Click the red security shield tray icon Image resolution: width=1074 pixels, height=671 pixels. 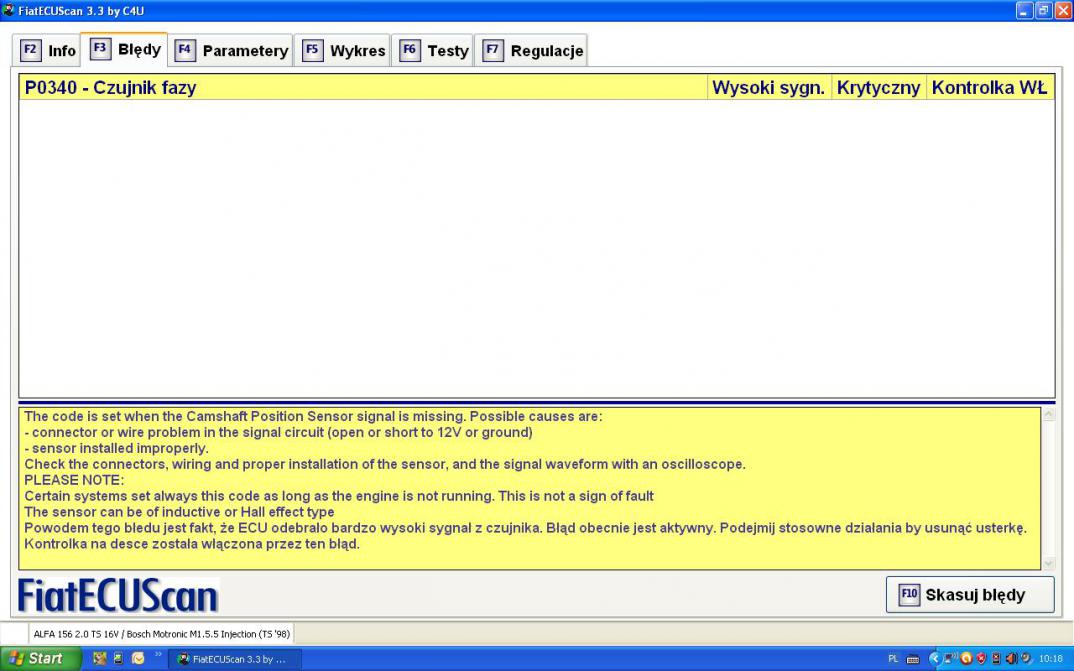(x=981, y=659)
